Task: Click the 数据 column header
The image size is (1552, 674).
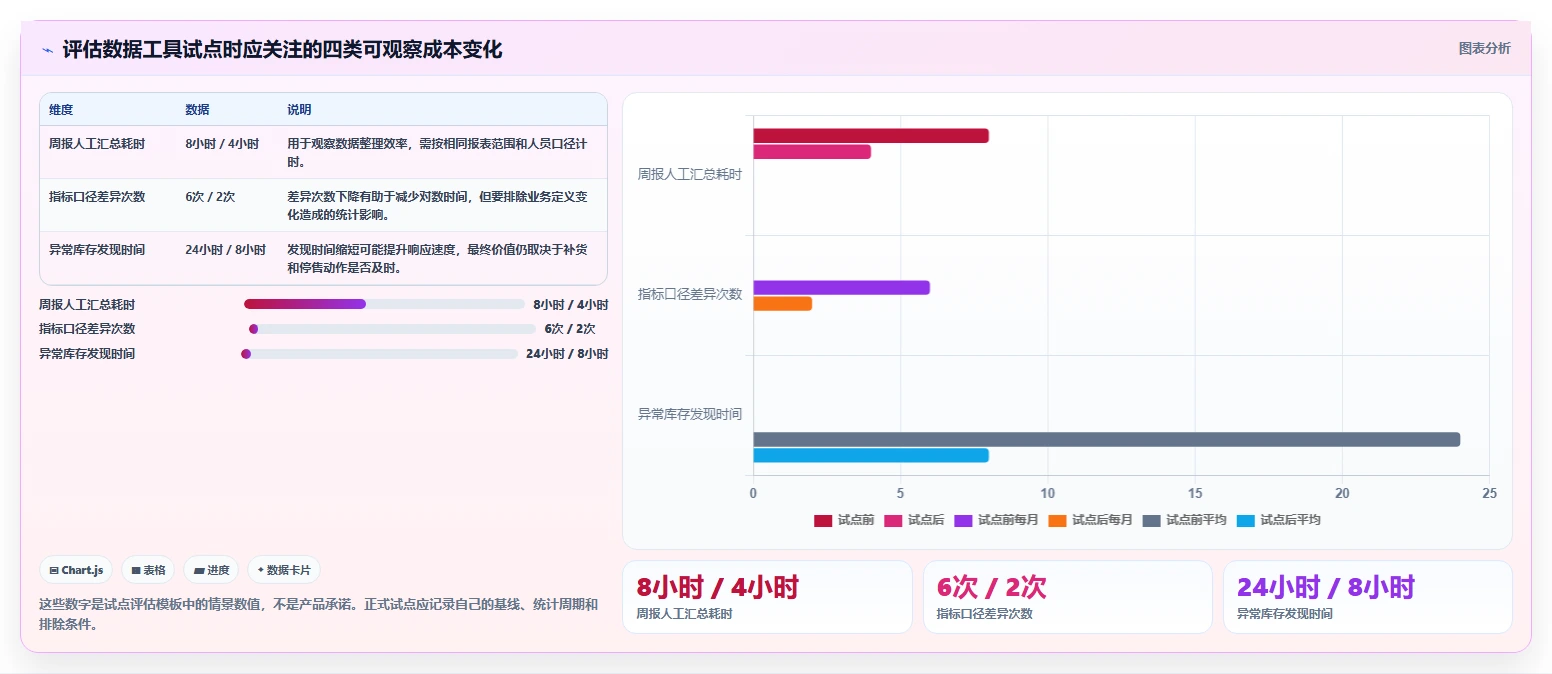Action: [x=197, y=110]
